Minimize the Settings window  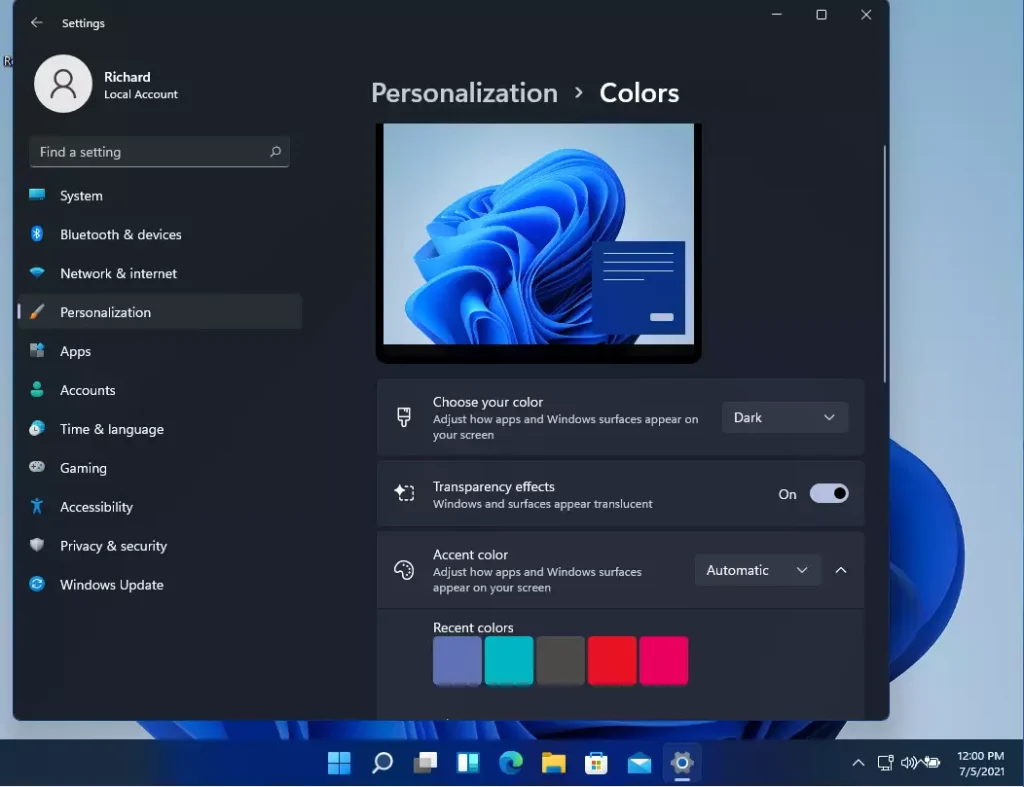point(776,14)
